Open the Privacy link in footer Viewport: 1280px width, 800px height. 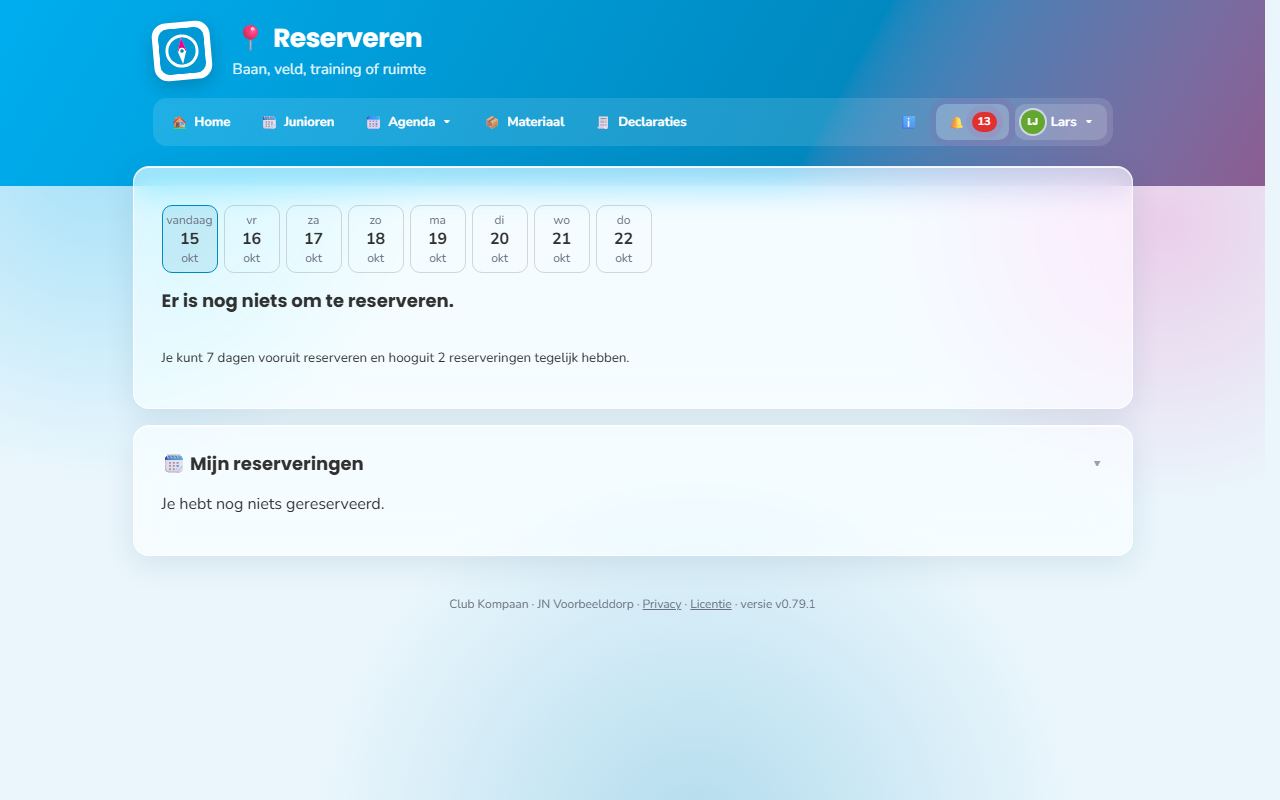click(x=662, y=604)
